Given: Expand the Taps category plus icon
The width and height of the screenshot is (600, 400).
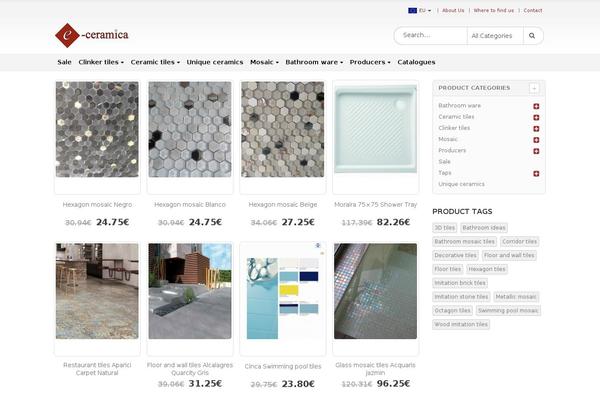Looking at the screenshot, I should coord(536,173).
